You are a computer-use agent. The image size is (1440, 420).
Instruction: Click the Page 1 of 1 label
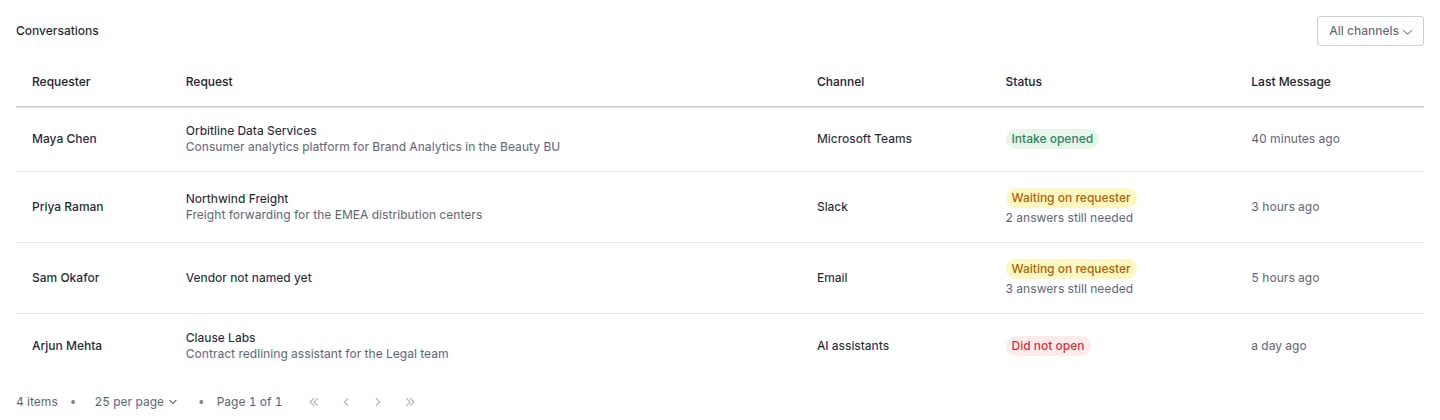tap(249, 402)
